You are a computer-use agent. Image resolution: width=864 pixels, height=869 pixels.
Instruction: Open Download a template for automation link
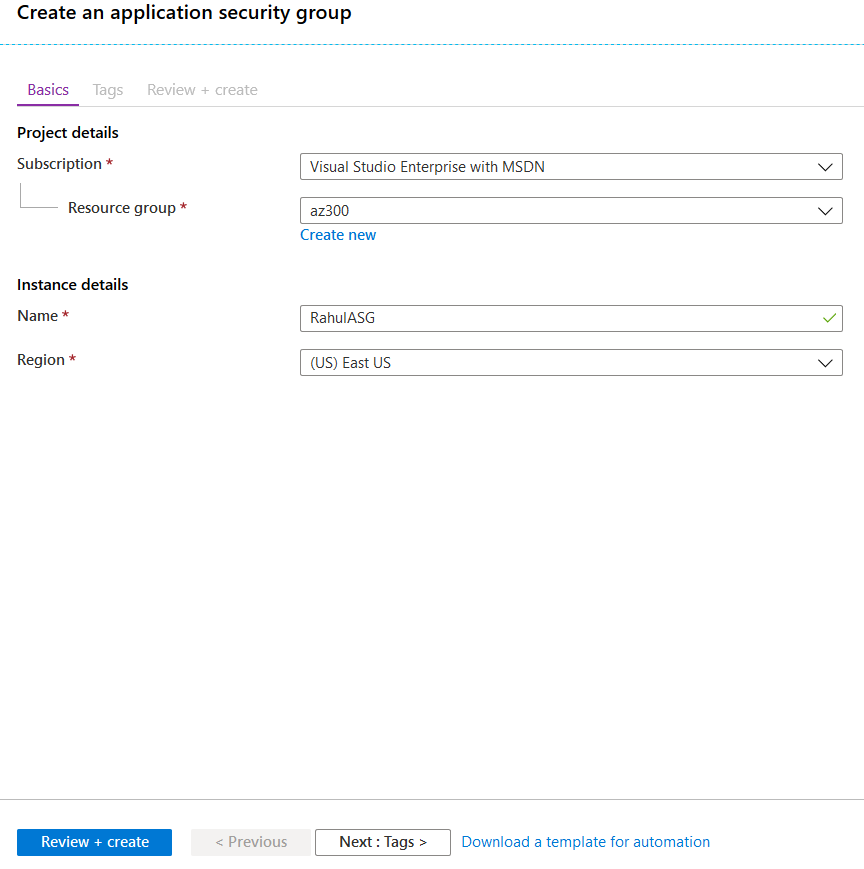point(585,842)
